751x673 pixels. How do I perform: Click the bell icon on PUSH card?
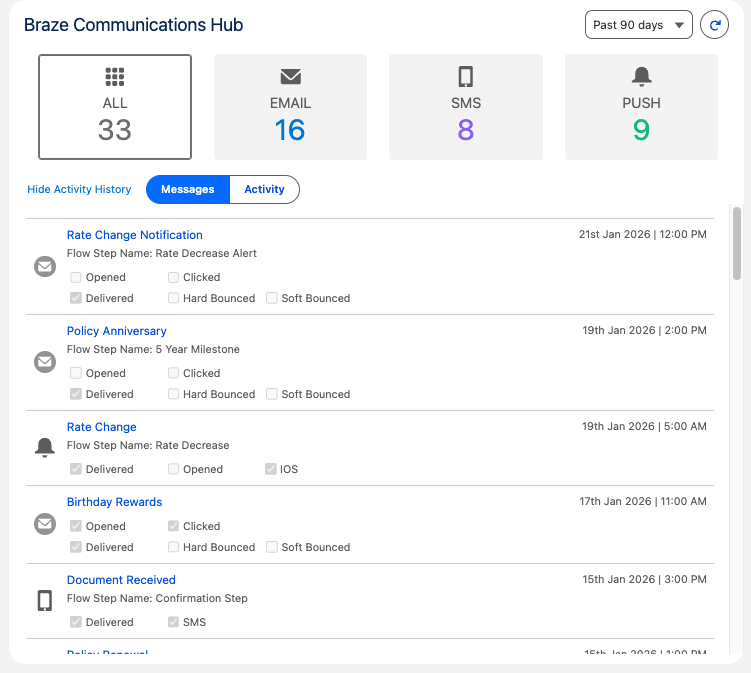coord(641,76)
